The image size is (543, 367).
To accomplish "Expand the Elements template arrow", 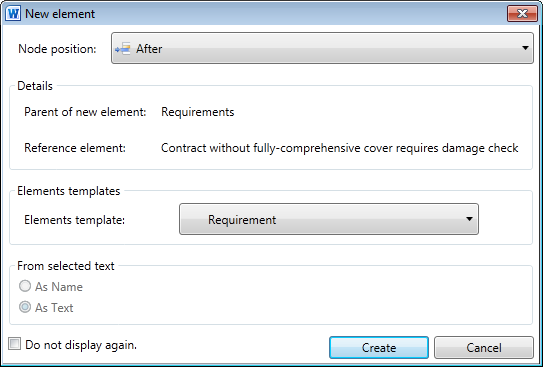I will tap(469, 219).
